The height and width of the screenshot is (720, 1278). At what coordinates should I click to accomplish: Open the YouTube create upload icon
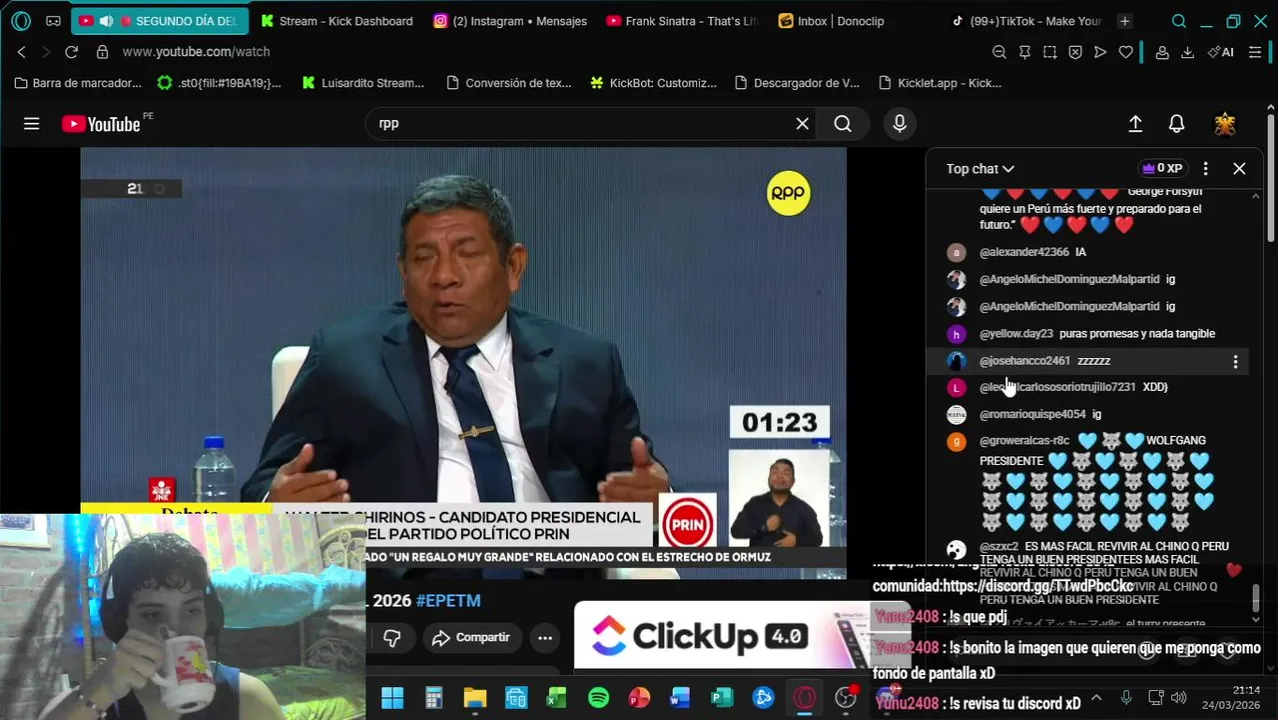click(x=1135, y=123)
